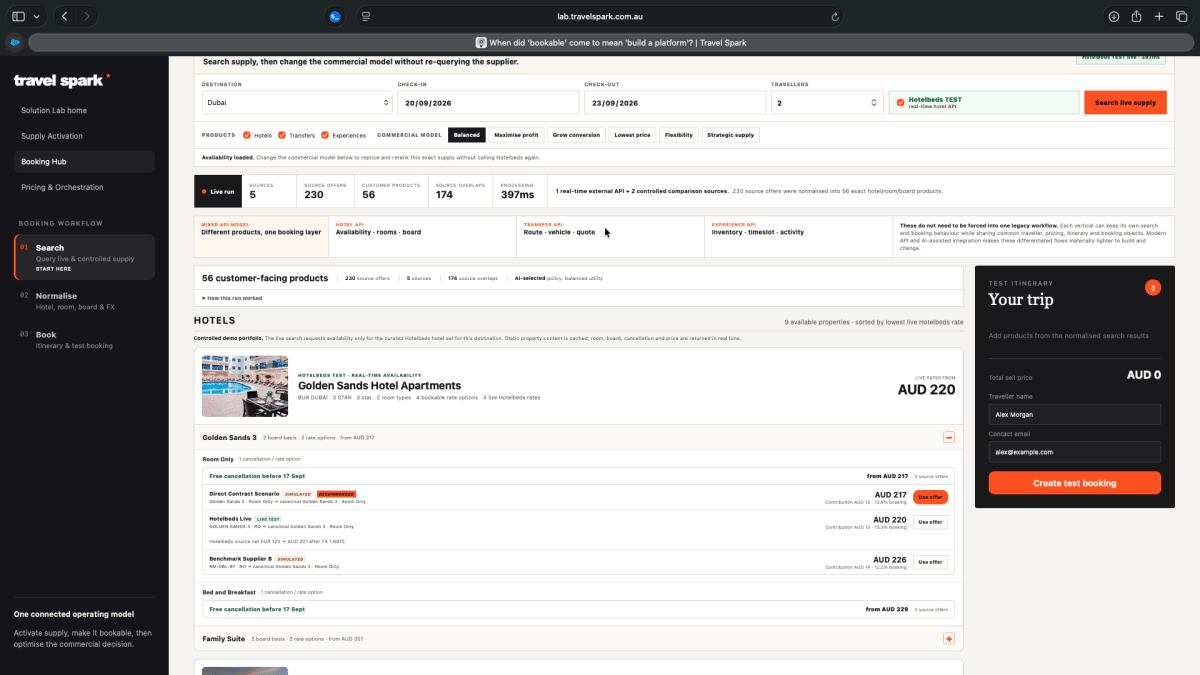
Task: Click the Search live supply button
Action: pos(1125,103)
